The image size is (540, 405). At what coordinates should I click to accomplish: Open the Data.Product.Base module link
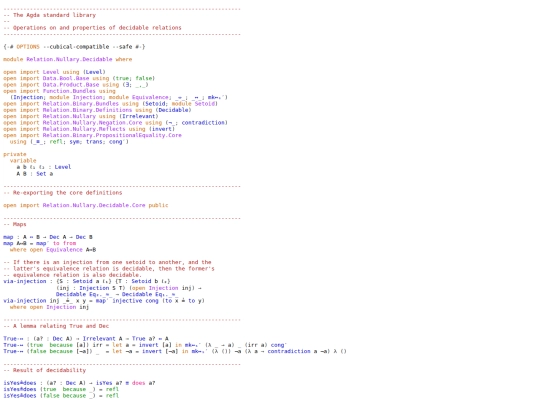(71, 85)
